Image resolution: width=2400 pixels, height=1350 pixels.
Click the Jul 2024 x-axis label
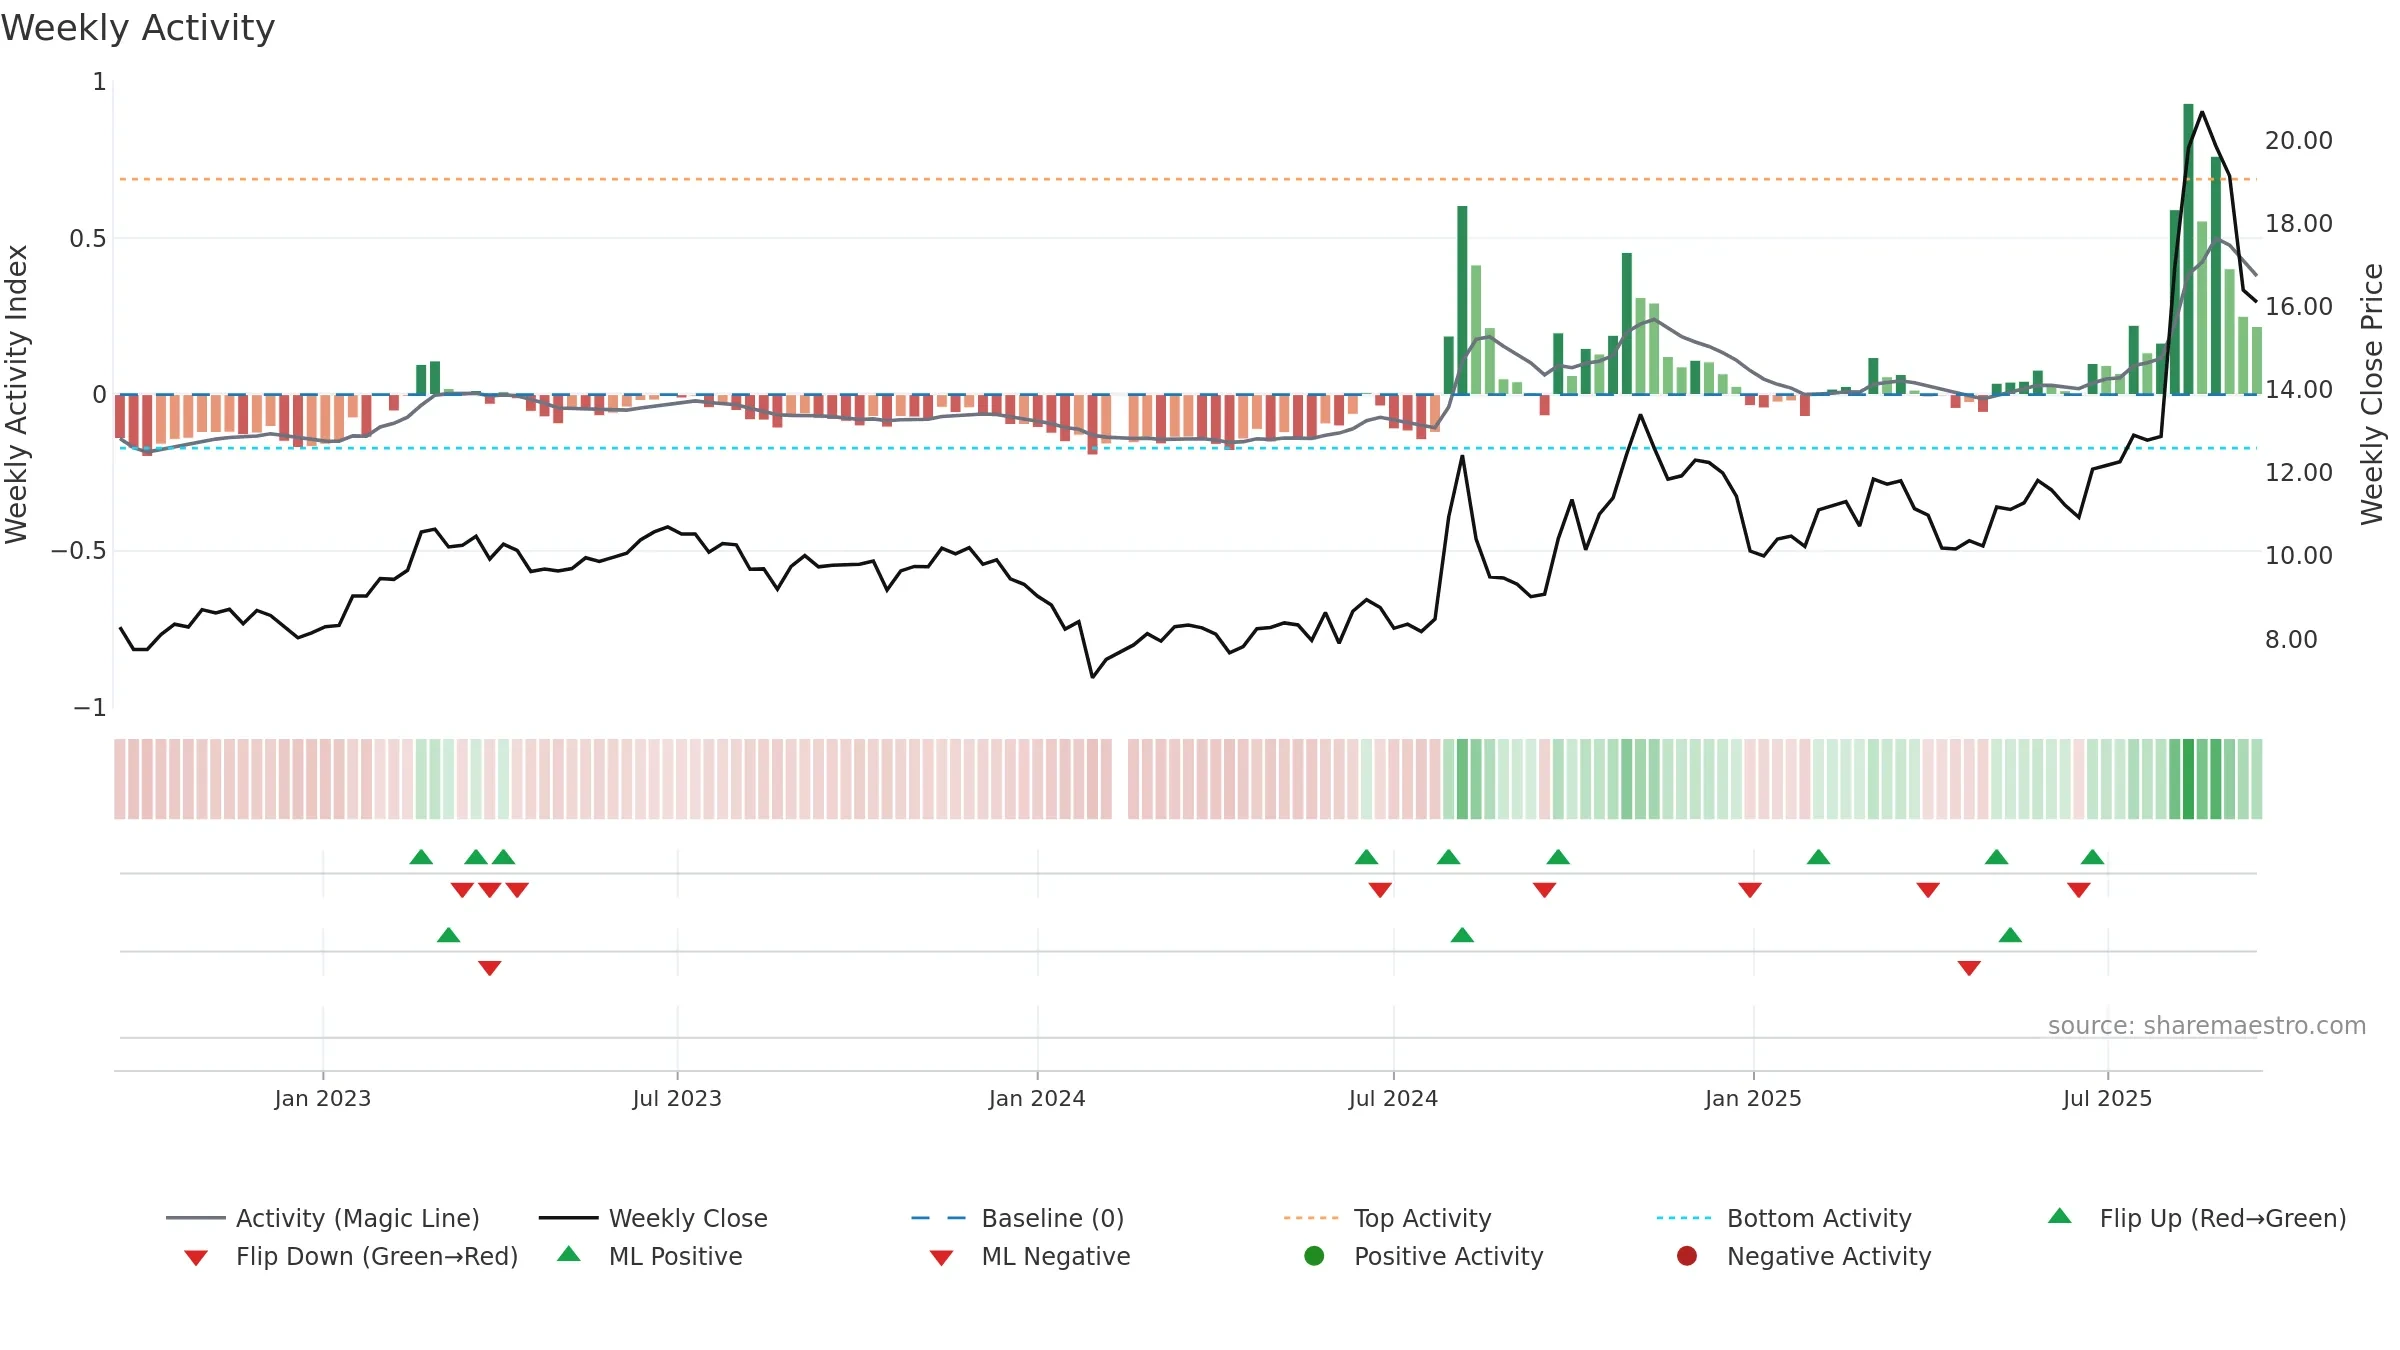click(1393, 1098)
